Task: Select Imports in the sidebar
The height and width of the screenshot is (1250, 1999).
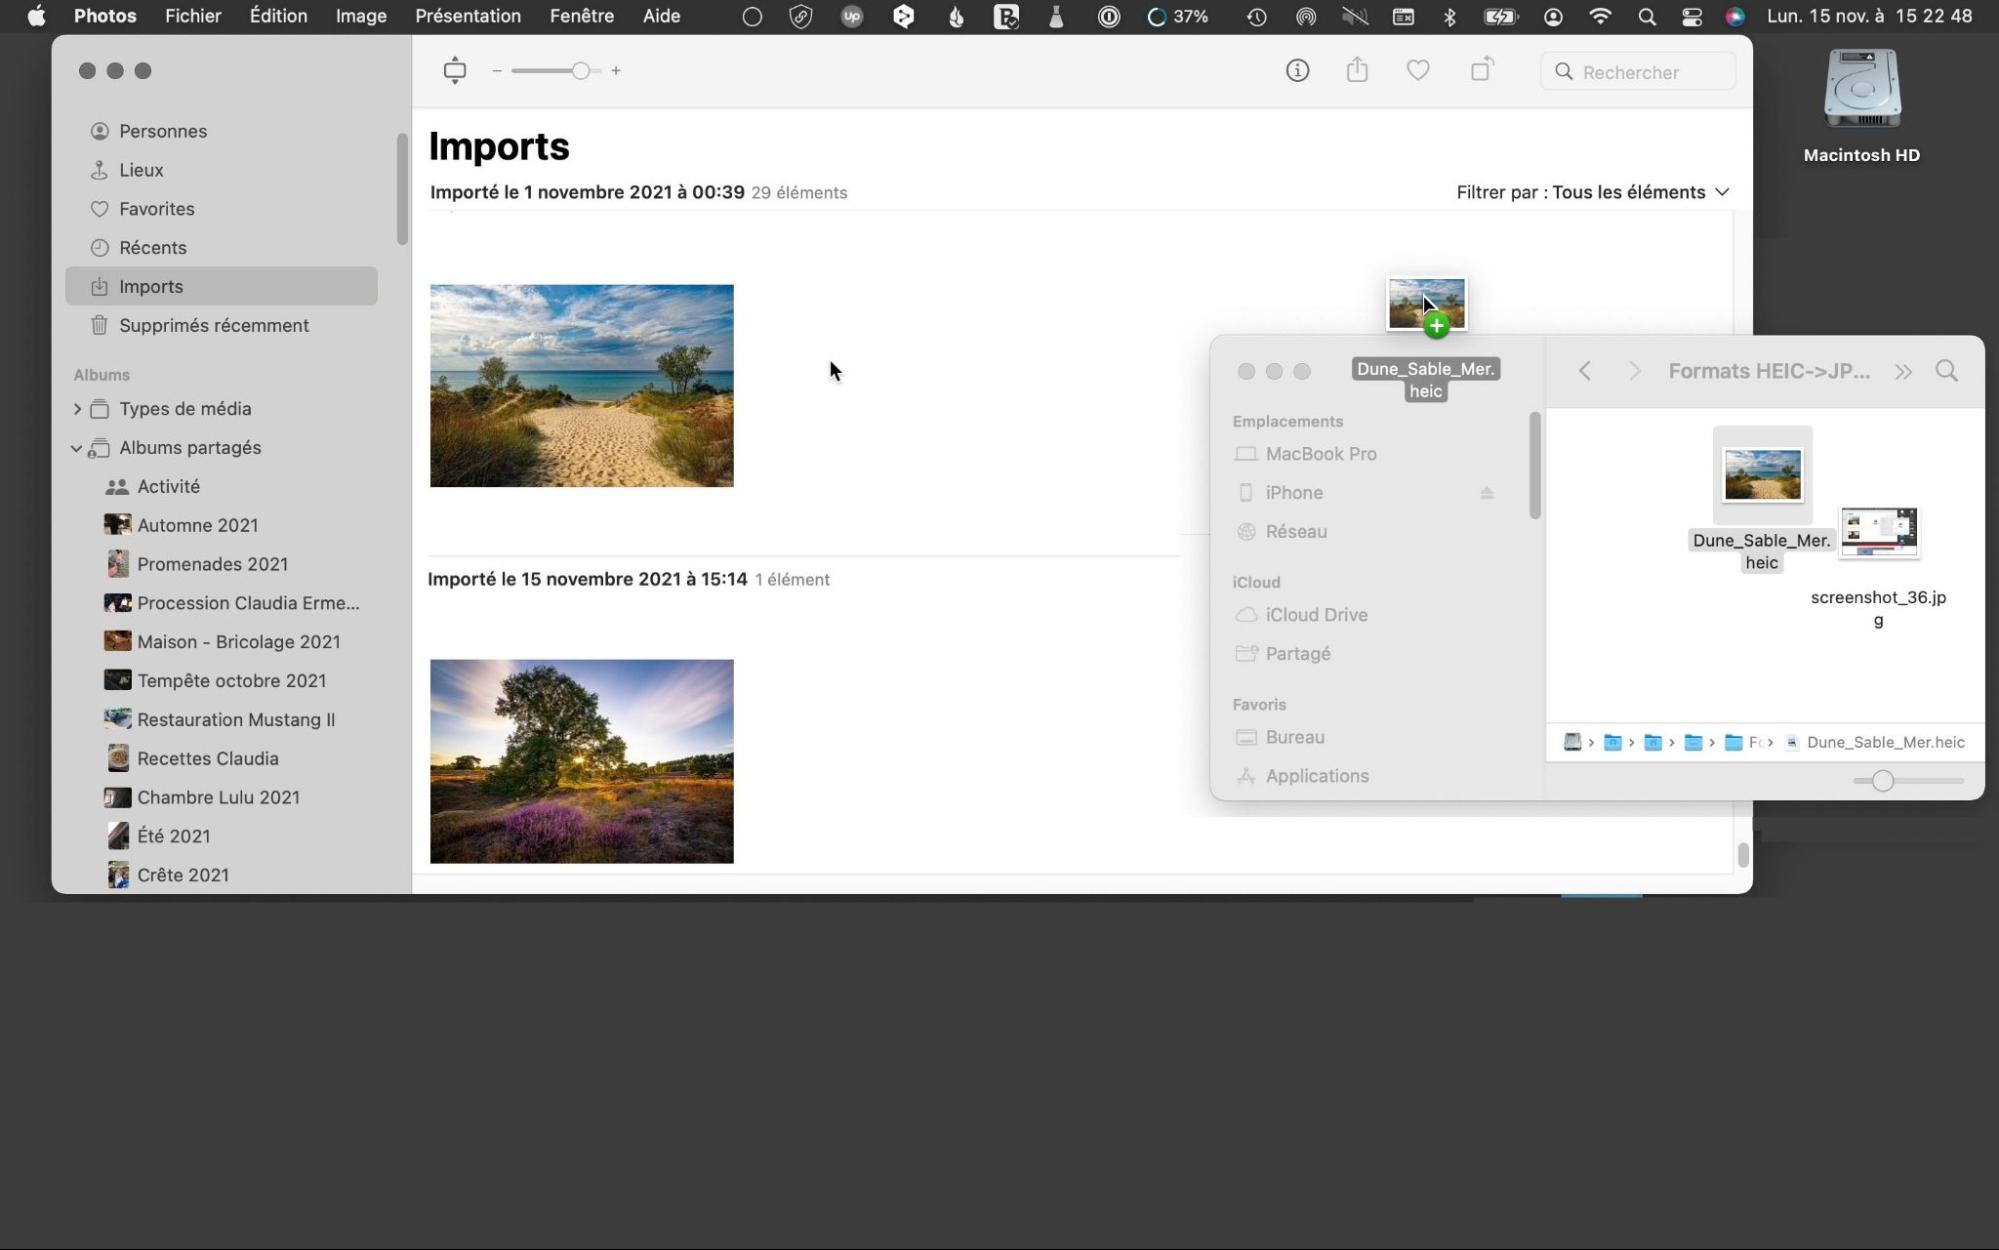Action: point(221,287)
